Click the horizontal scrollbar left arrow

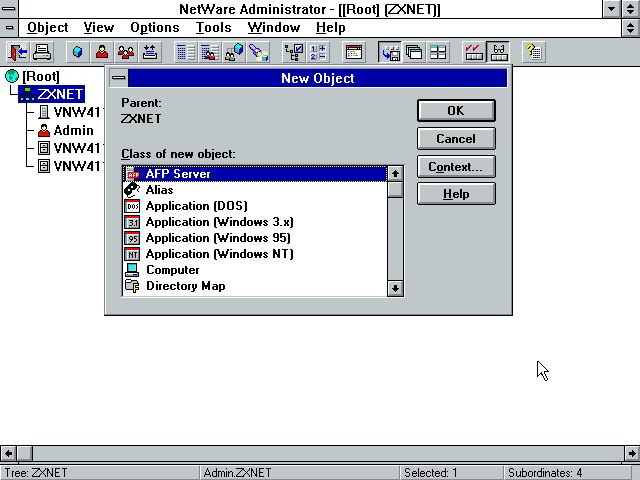click(x=8, y=453)
